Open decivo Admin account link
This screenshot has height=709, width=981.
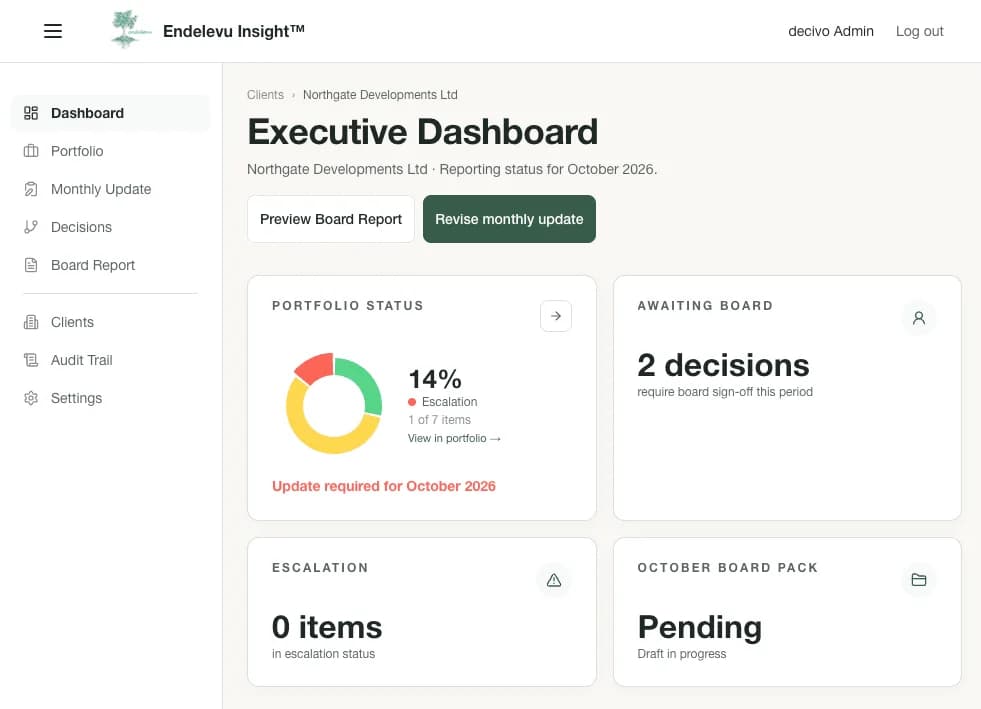coord(831,31)
